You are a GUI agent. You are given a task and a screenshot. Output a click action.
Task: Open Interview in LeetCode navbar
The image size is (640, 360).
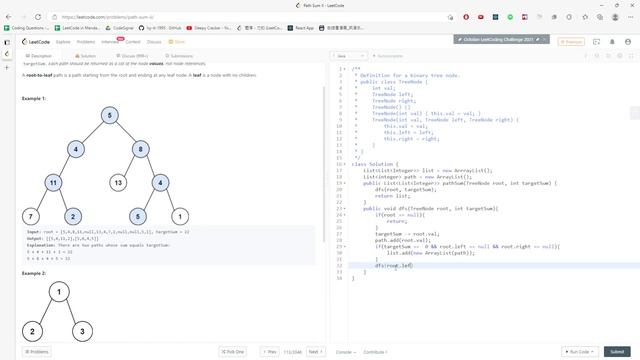click(109, 42)
